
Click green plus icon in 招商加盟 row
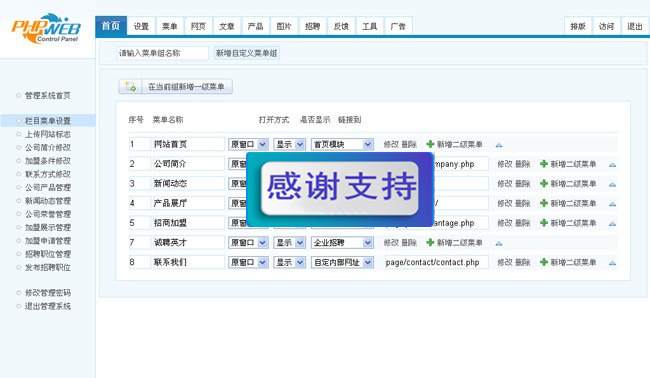point(544,223)
